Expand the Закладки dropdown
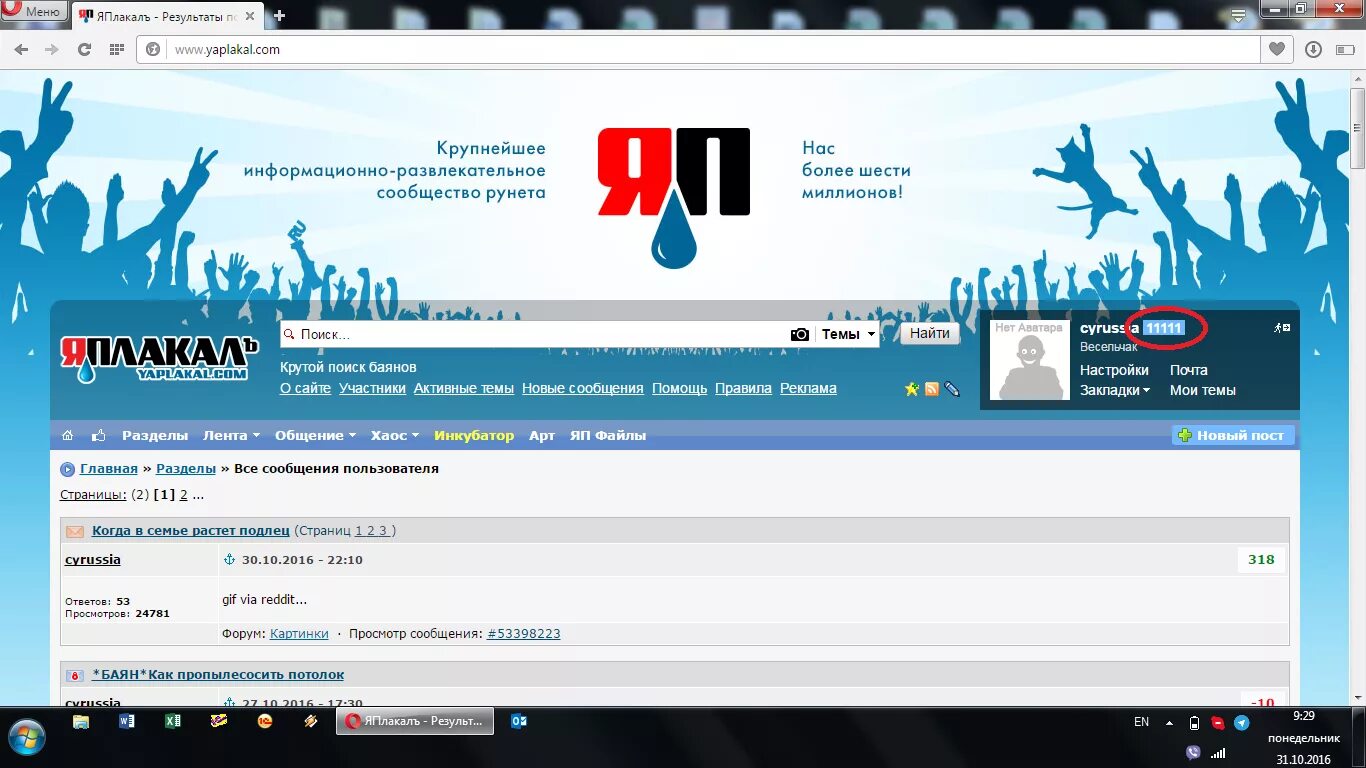The height and width of the screenshot is (768, 1366). pos(1115,390)
